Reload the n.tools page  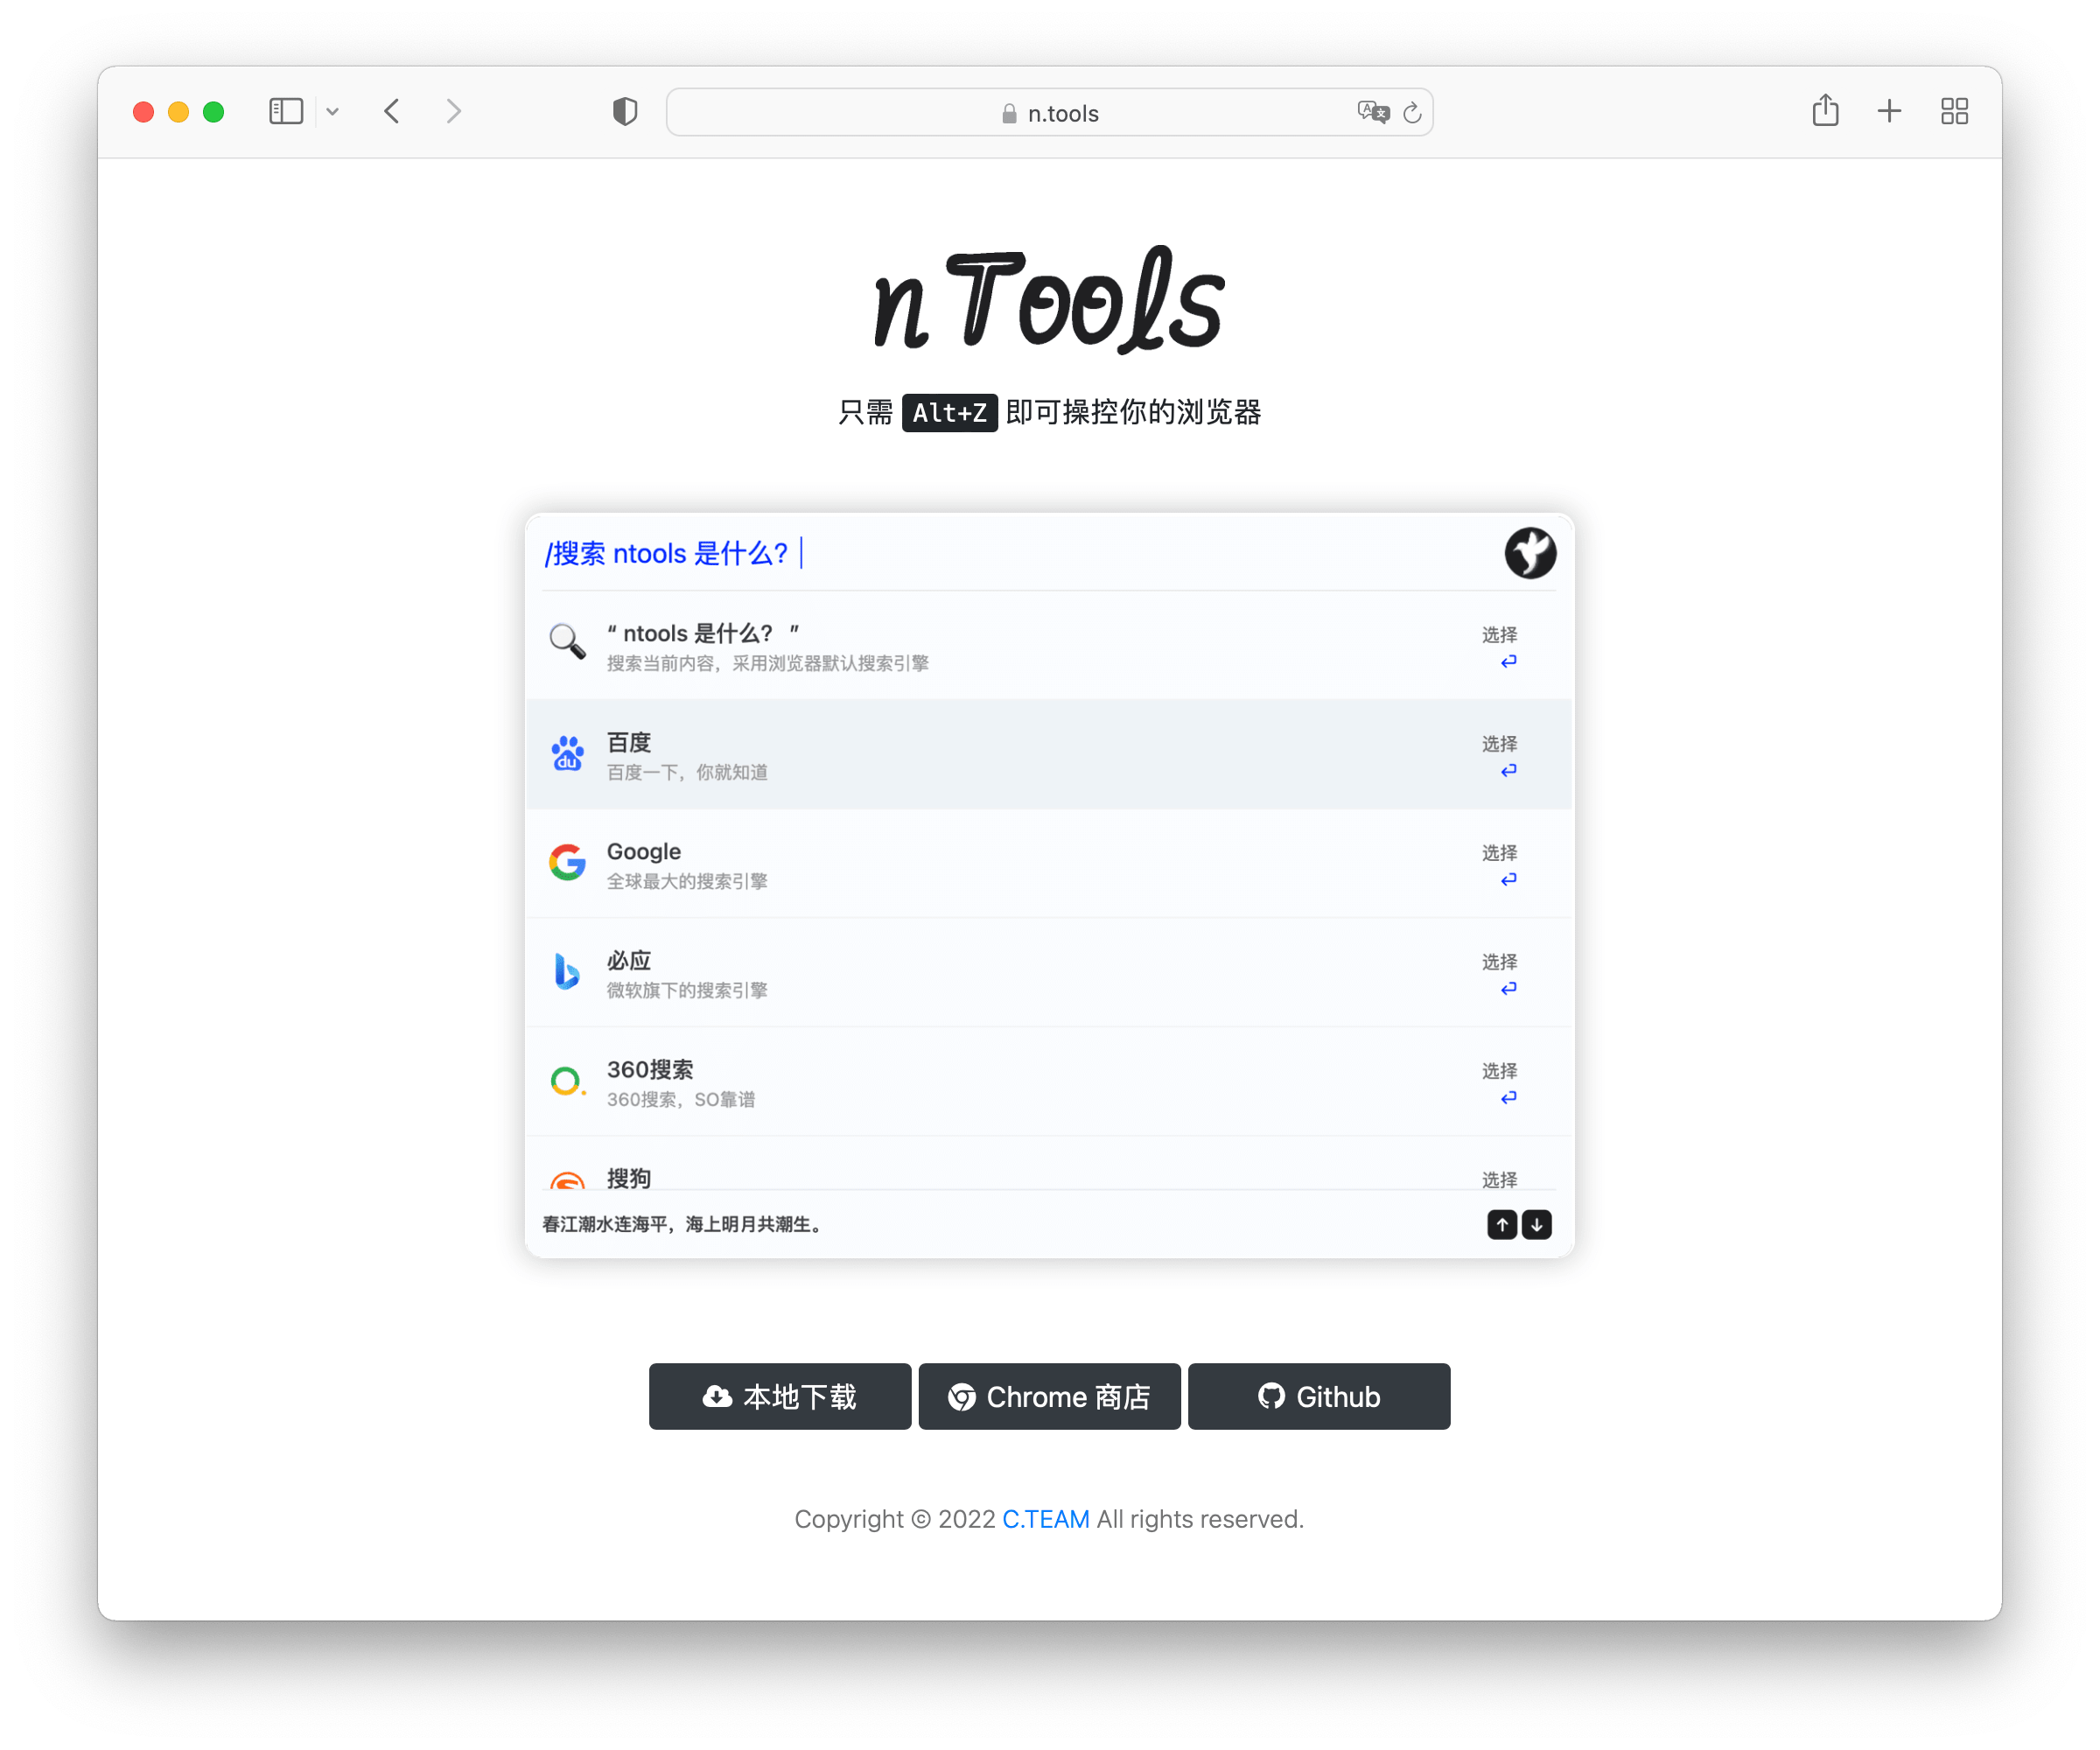click(1412, 113)
